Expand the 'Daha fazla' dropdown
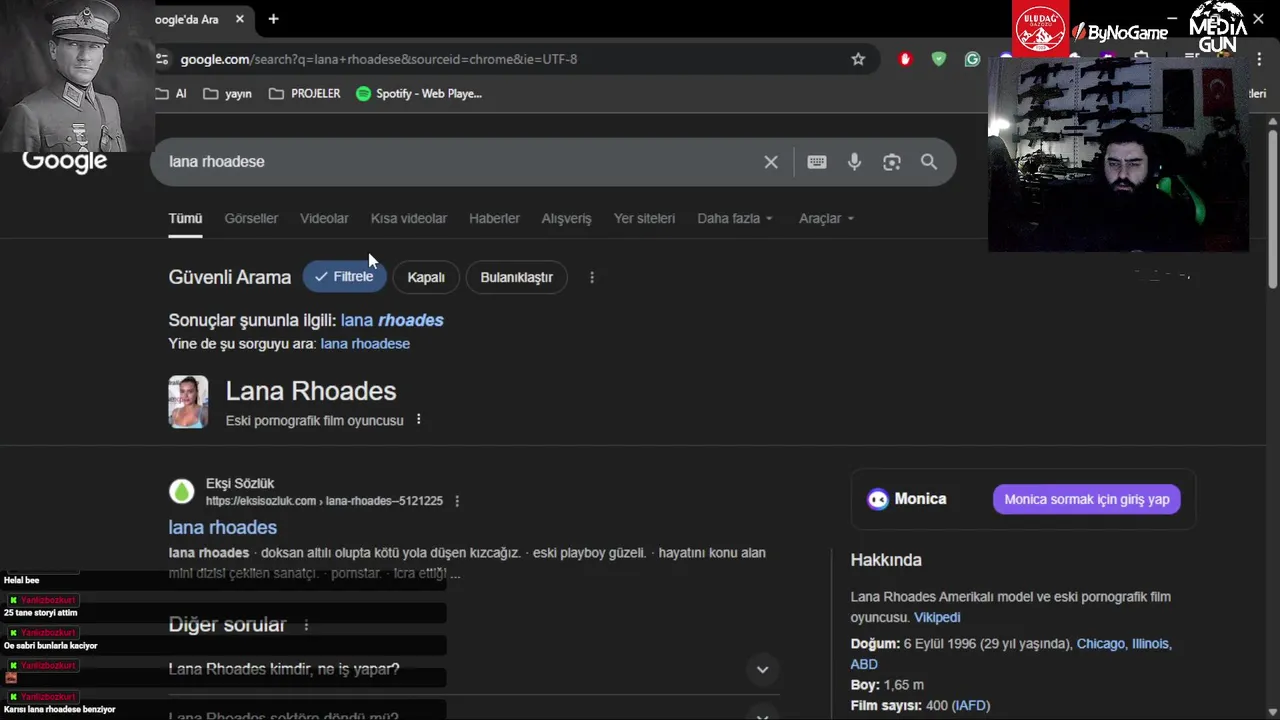Viewport: 1280px width, 720px height. [x=735, y=218]
